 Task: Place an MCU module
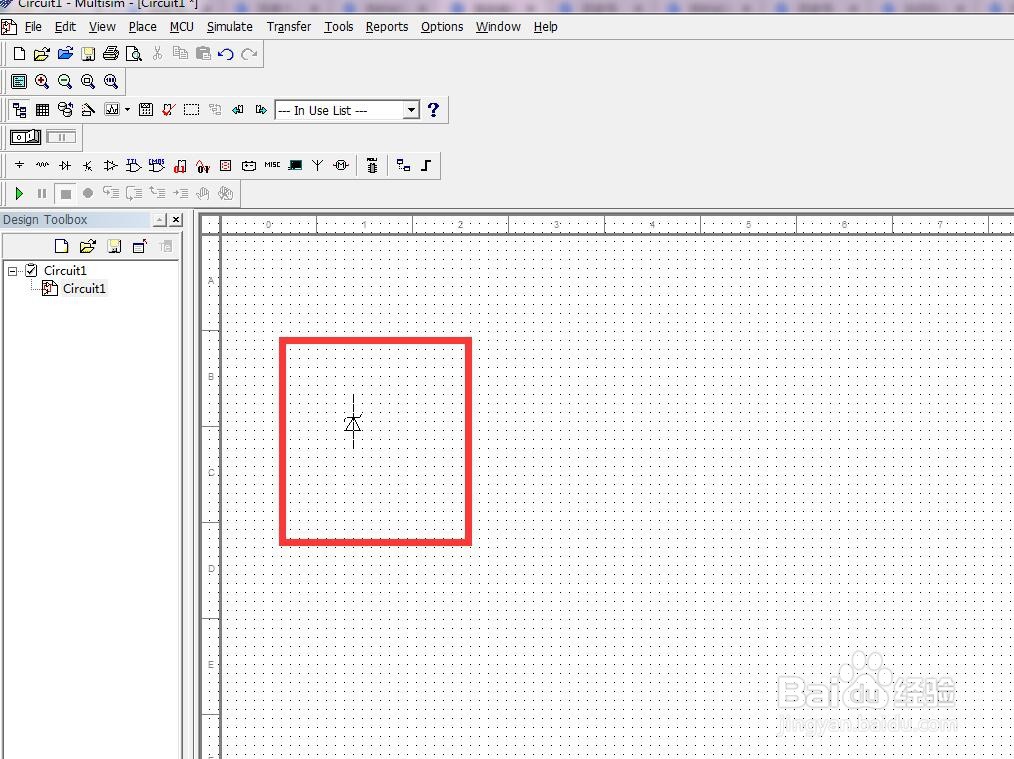coord(372,166)
